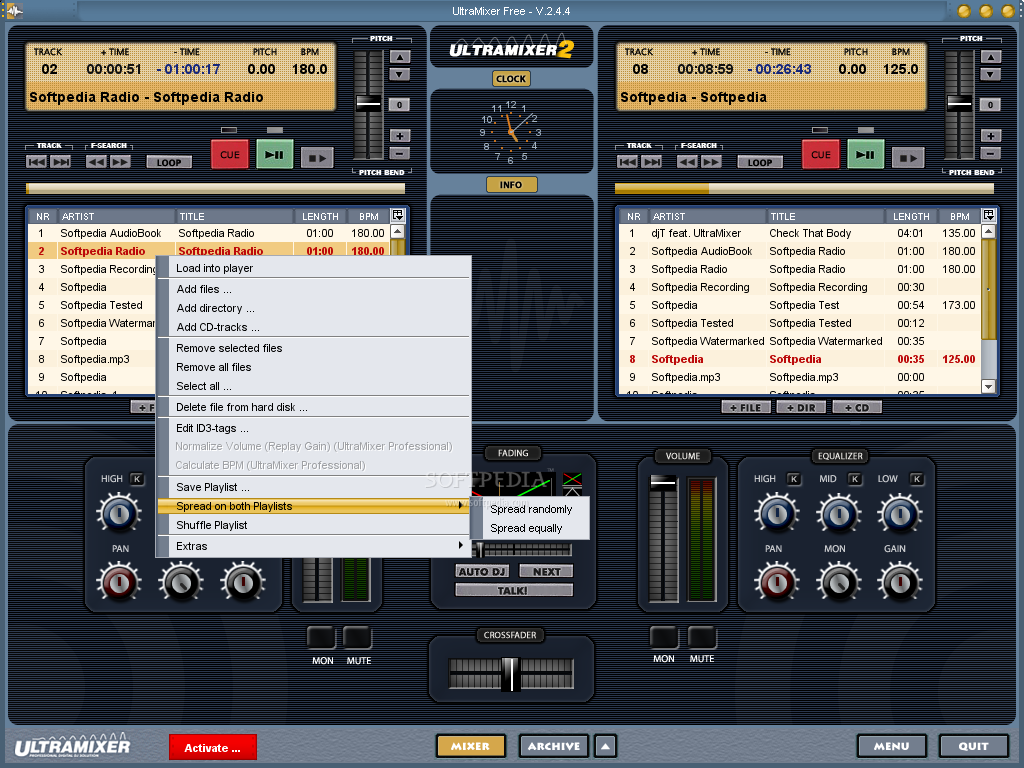Image resolution: width=1024 pixels, height=768 pixels.
Task: Click left deck previous track icon
Action: 37,162
